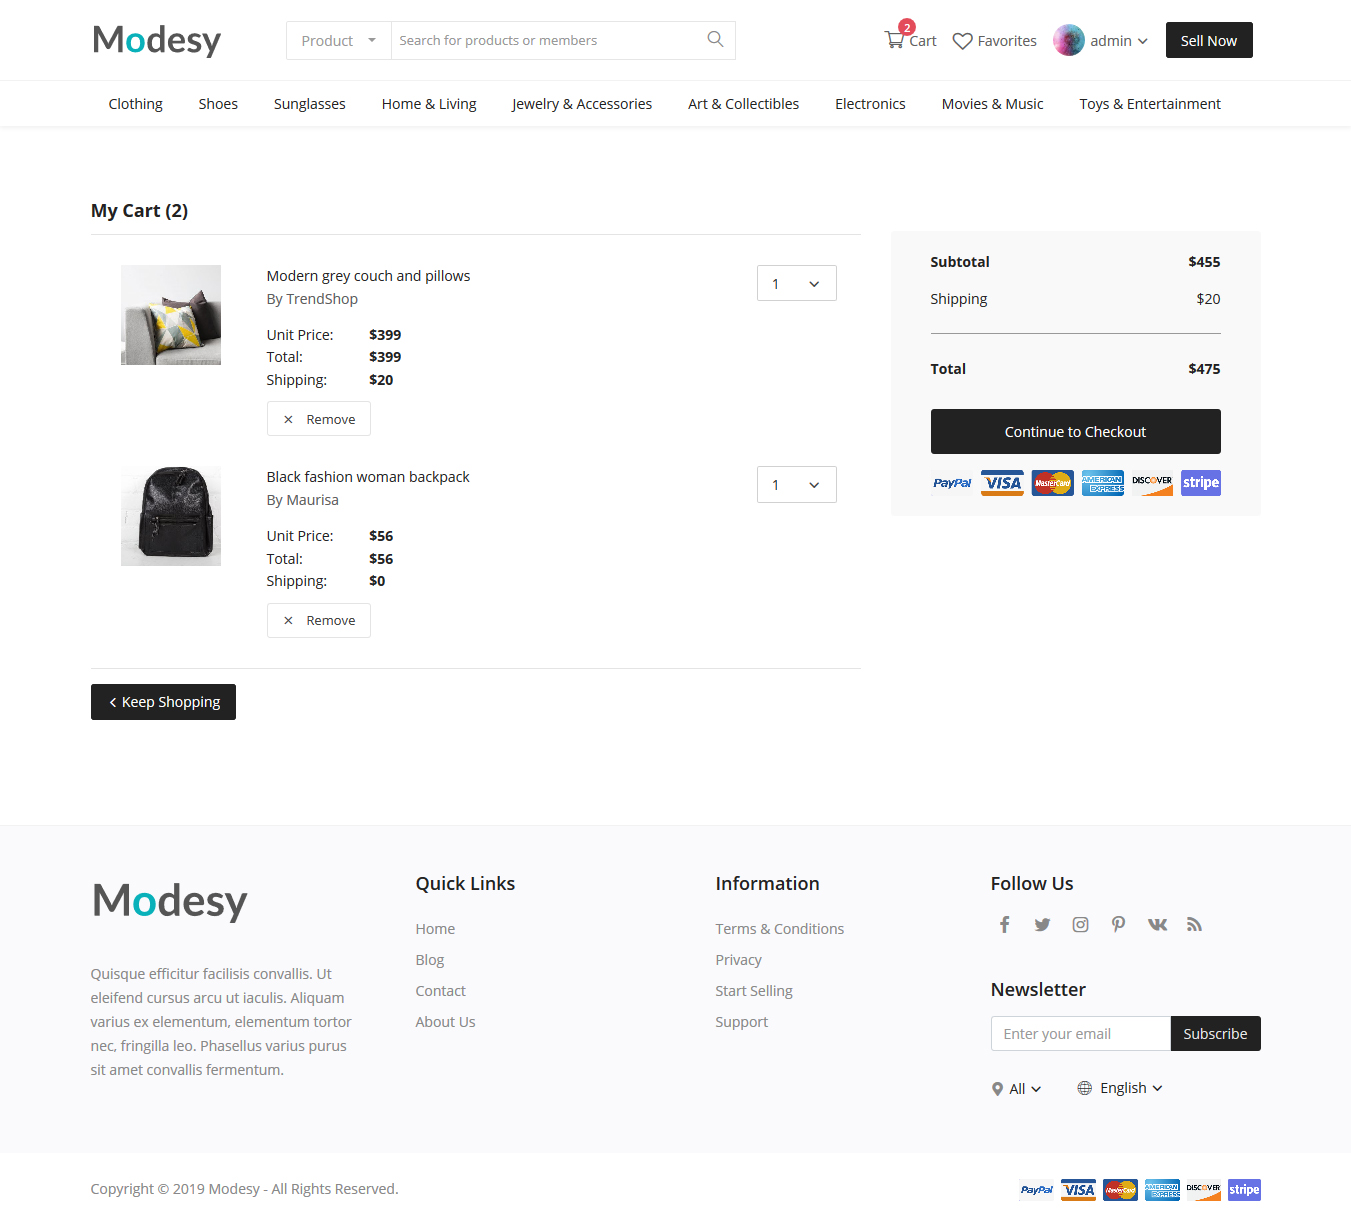Image resolution: width=1351 pixels, height=1226 pixels.
Task: Visit the Facebook page icon
Action: (x=1004, y=924)
